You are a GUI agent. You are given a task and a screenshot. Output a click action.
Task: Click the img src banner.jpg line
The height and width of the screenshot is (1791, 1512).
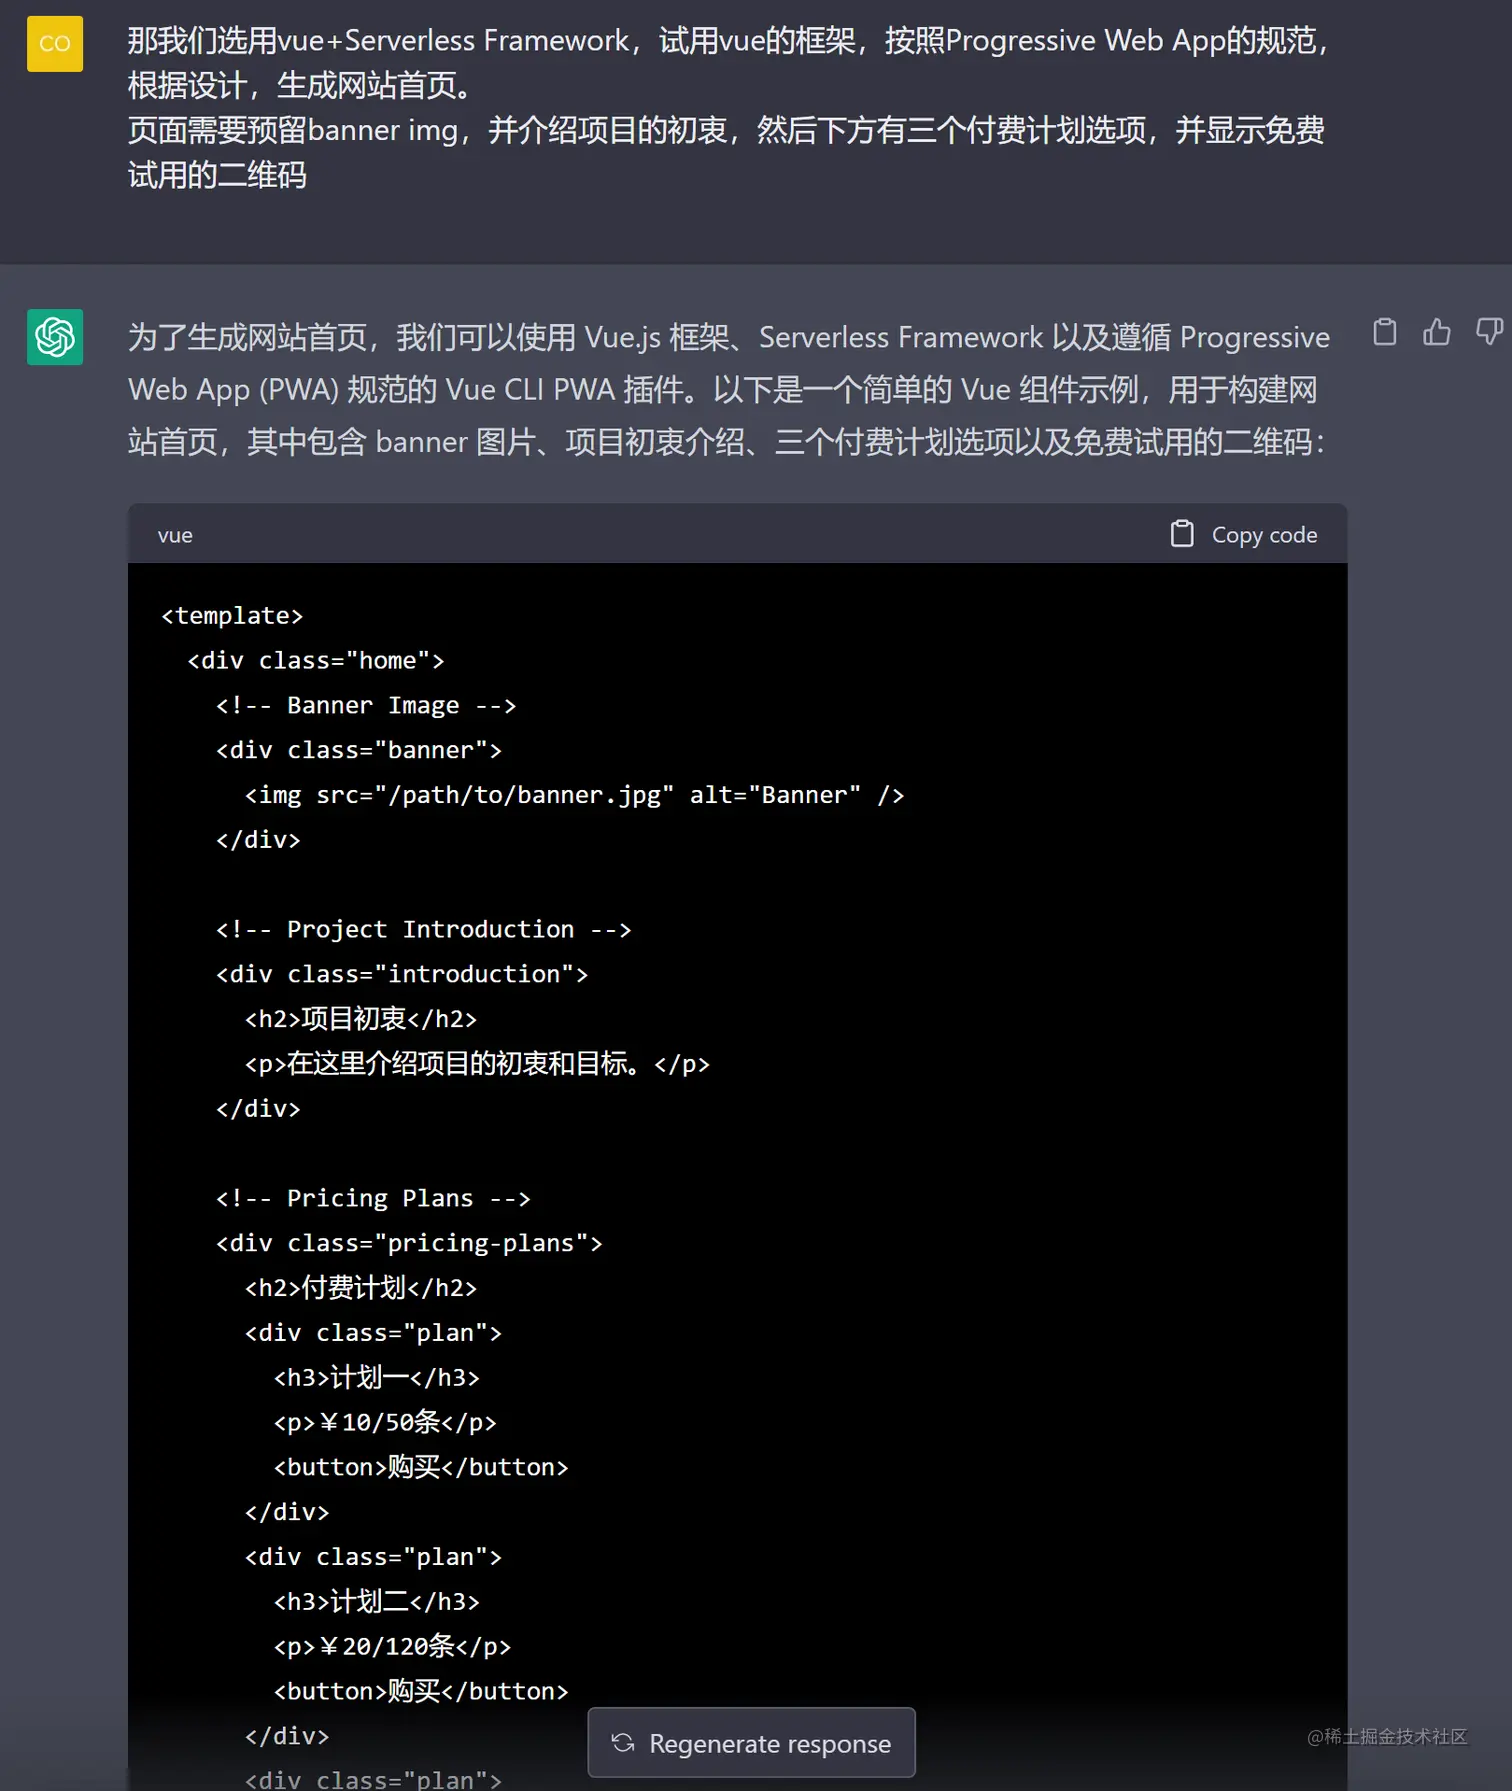[x=574, y=795]
